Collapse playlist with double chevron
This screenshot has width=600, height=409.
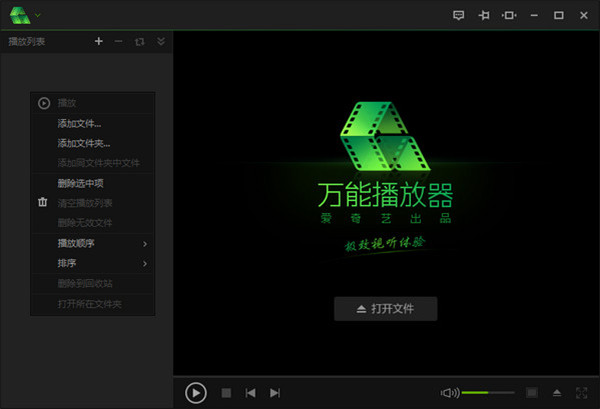tap(161, 41)
